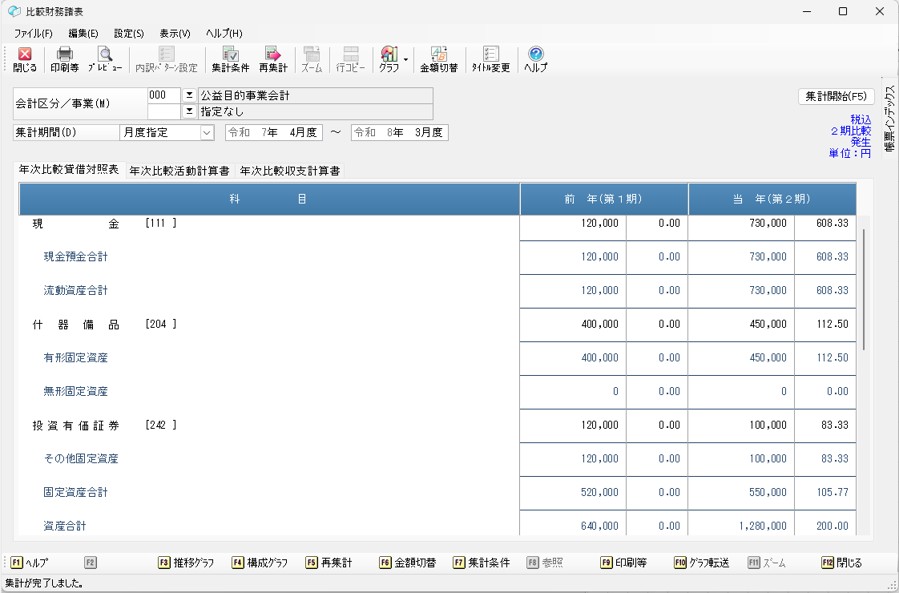Viewport: 899px width, 593px height.
Task: Open the プレビュー preview icon
Action: tap(105, 59)
